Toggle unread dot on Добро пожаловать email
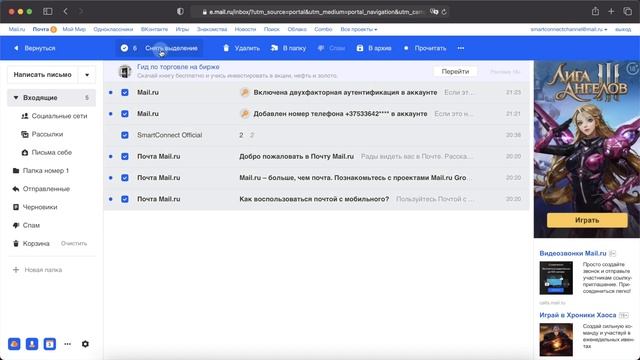The height and width of the screenshot is (360, 640). (x=111, y=156)
